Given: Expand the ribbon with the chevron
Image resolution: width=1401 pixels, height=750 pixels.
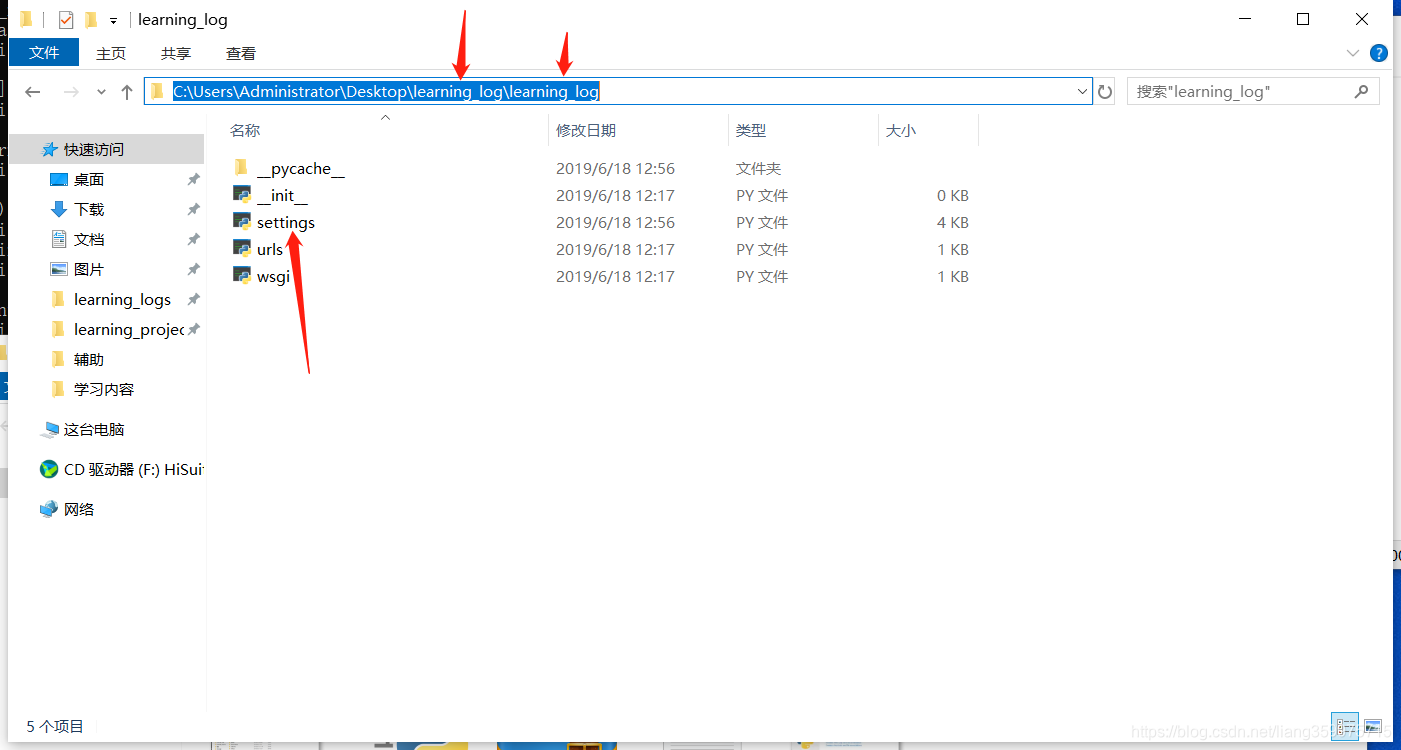Looking at the screenshot, I should coord(1352,53).
